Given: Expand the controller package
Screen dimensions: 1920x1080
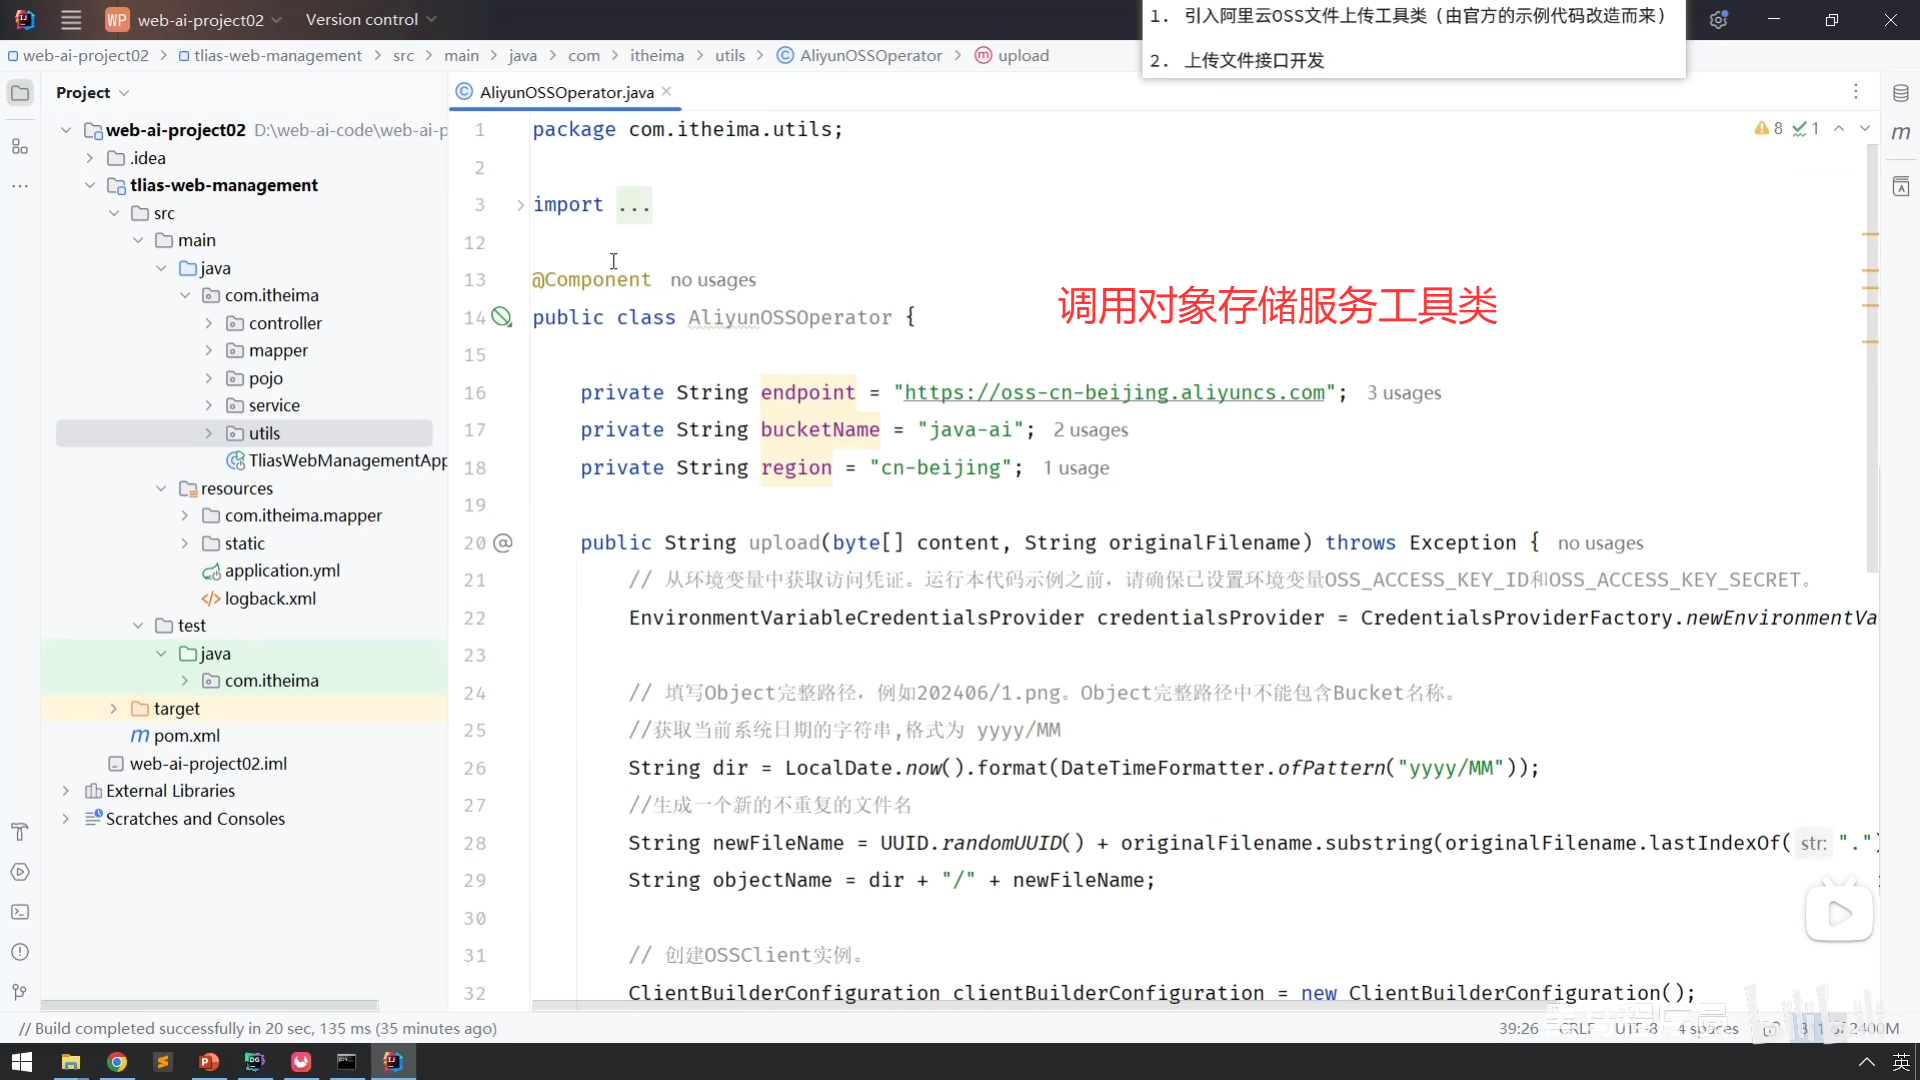Looking at the screenshot, I should (x=208, y=323).
